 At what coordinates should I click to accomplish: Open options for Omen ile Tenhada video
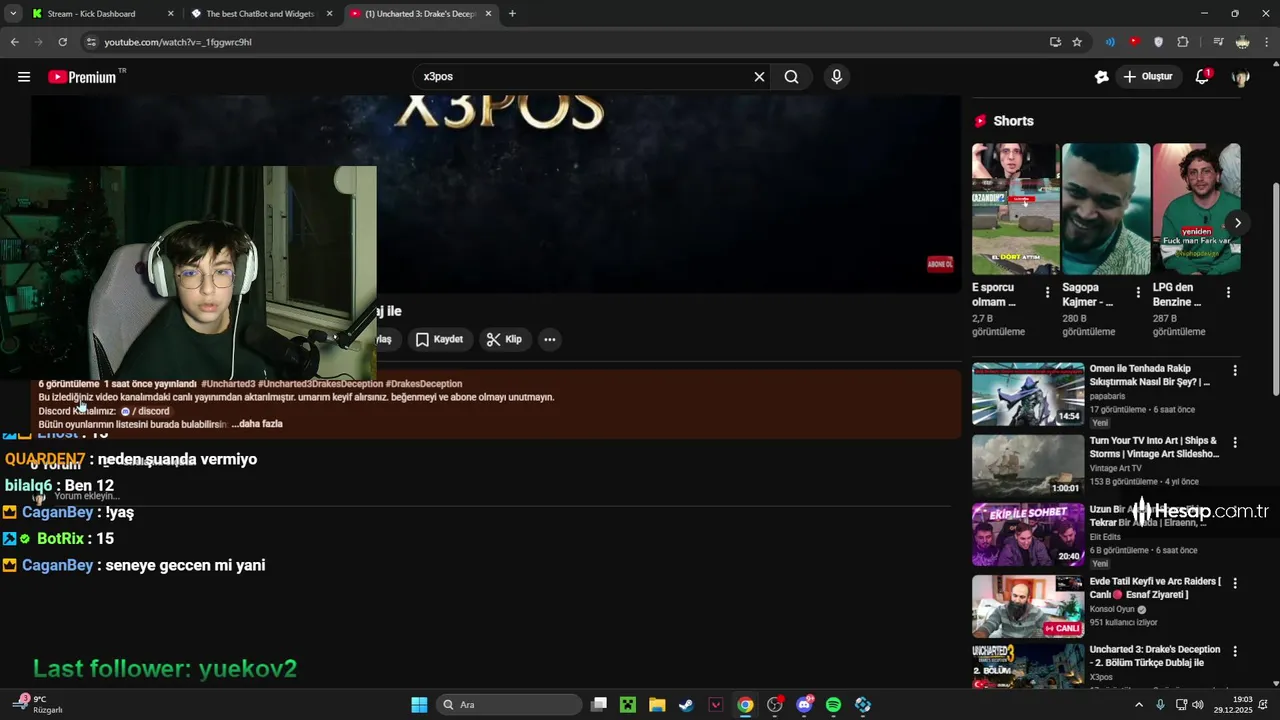point(1235,371)
